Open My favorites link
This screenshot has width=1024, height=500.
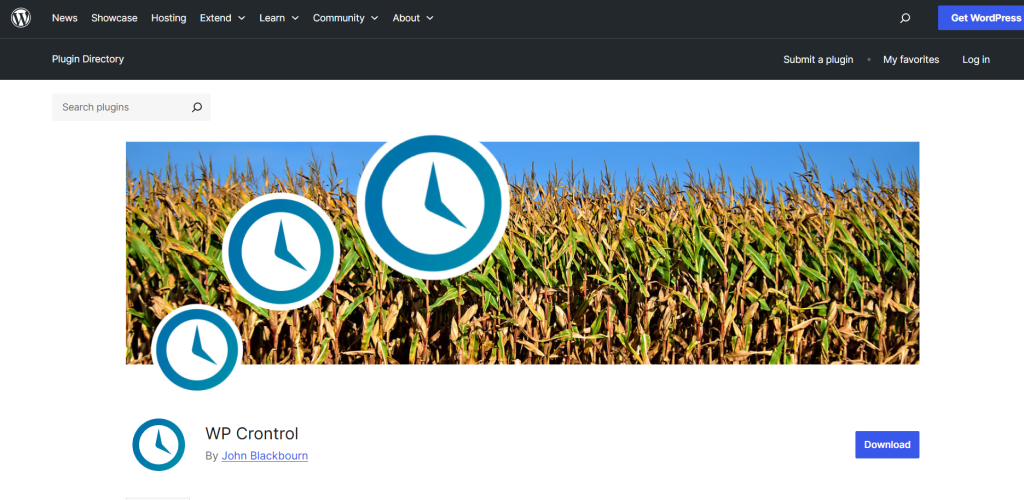click(x=911, y=59)
